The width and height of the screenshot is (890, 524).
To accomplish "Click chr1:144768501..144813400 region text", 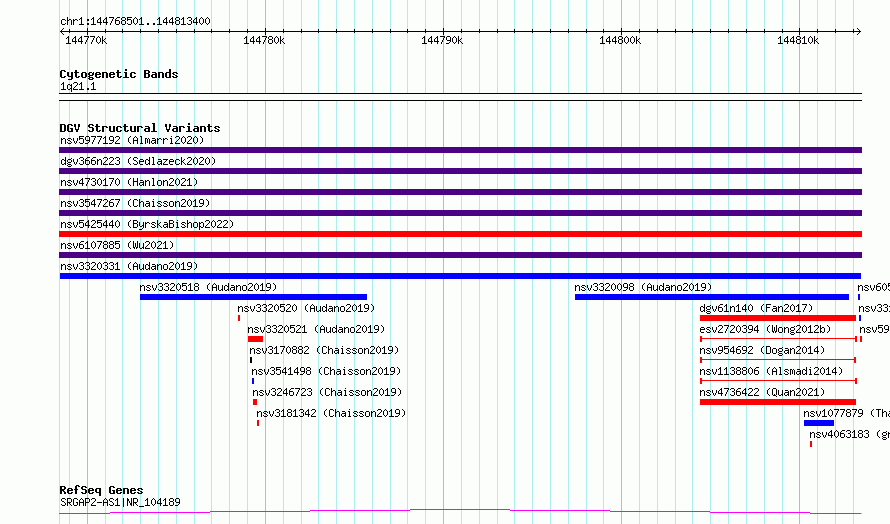I will point(135,21).
